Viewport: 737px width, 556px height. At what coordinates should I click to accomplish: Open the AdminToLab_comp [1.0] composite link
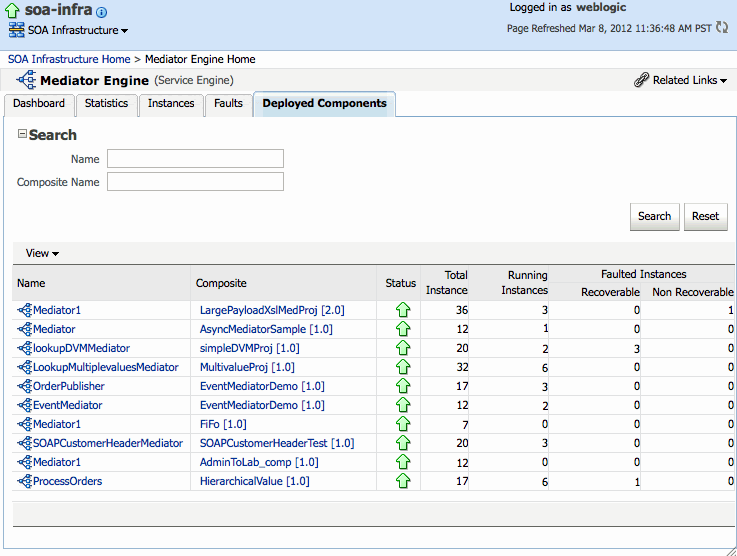point(259,462)
